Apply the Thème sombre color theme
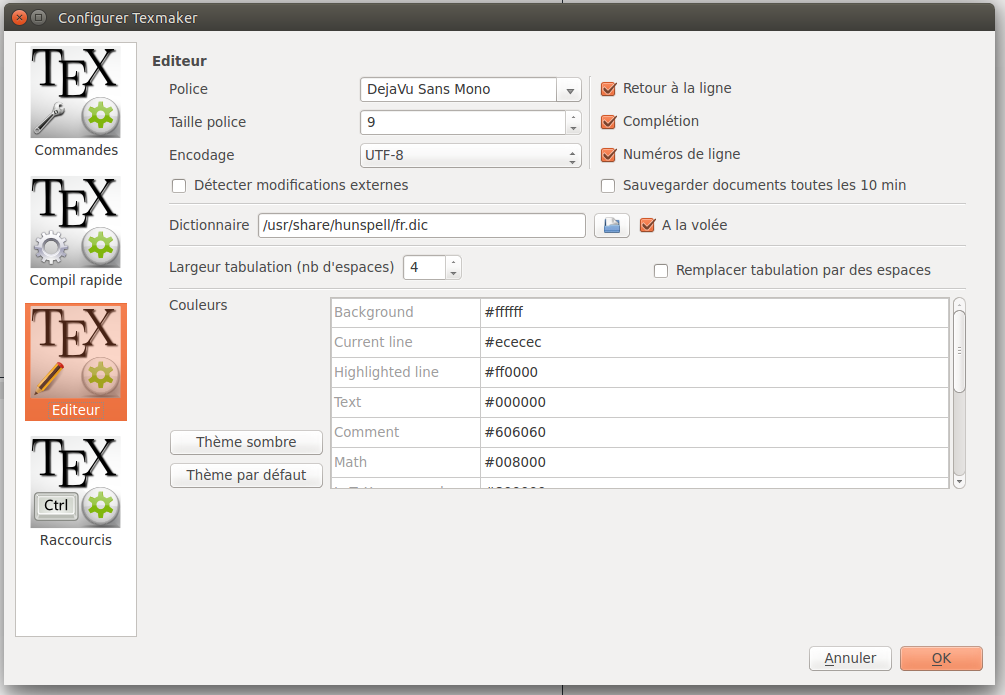1005x695 pixels. pyautogui.click(x=246, y=442)
